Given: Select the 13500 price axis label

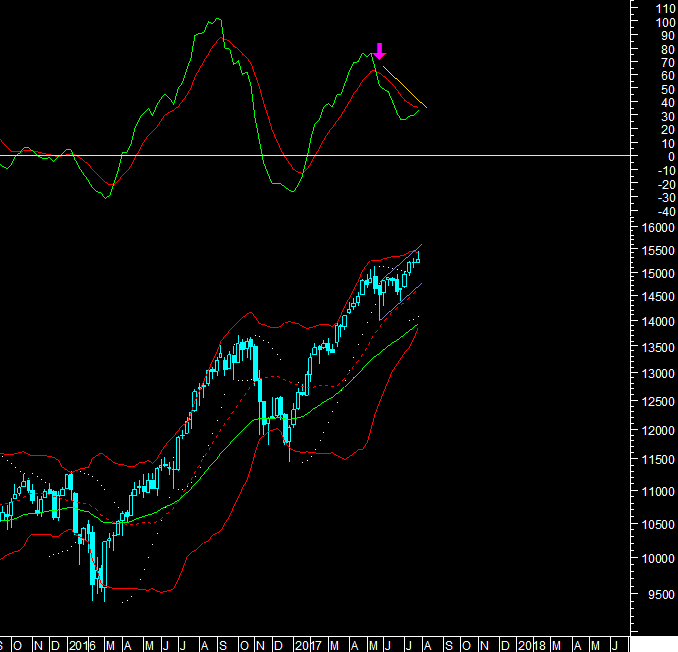Looking at the screenshot, I should pos(659,347).
